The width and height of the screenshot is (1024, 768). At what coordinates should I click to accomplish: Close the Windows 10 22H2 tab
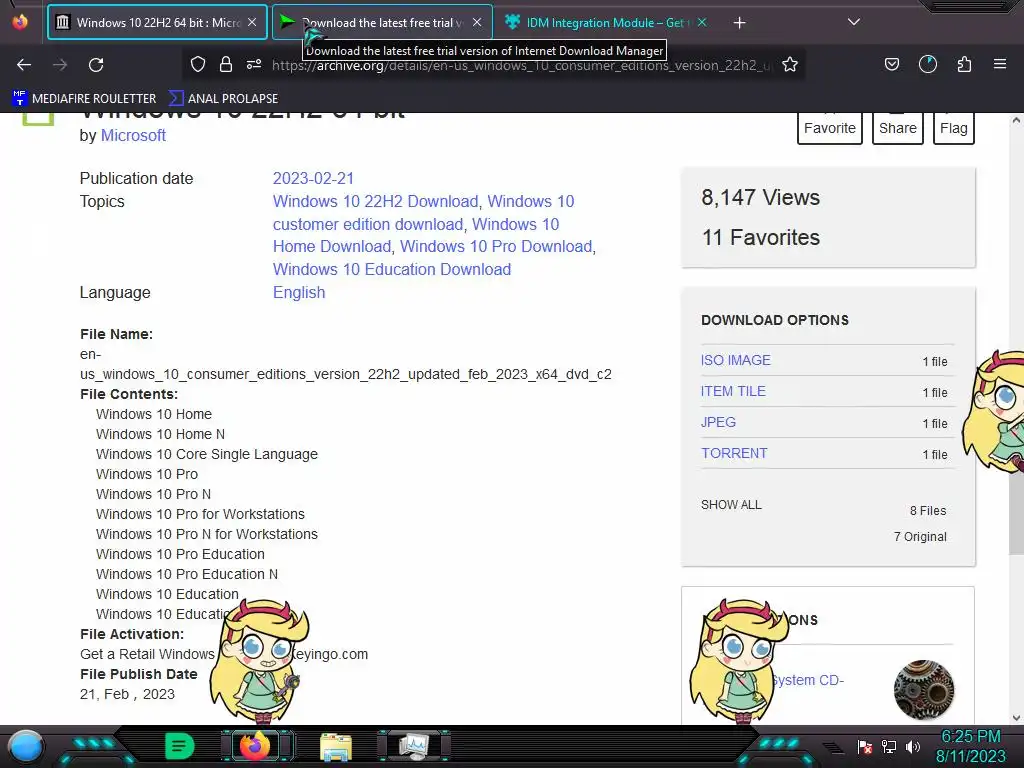tap(252, 22)
